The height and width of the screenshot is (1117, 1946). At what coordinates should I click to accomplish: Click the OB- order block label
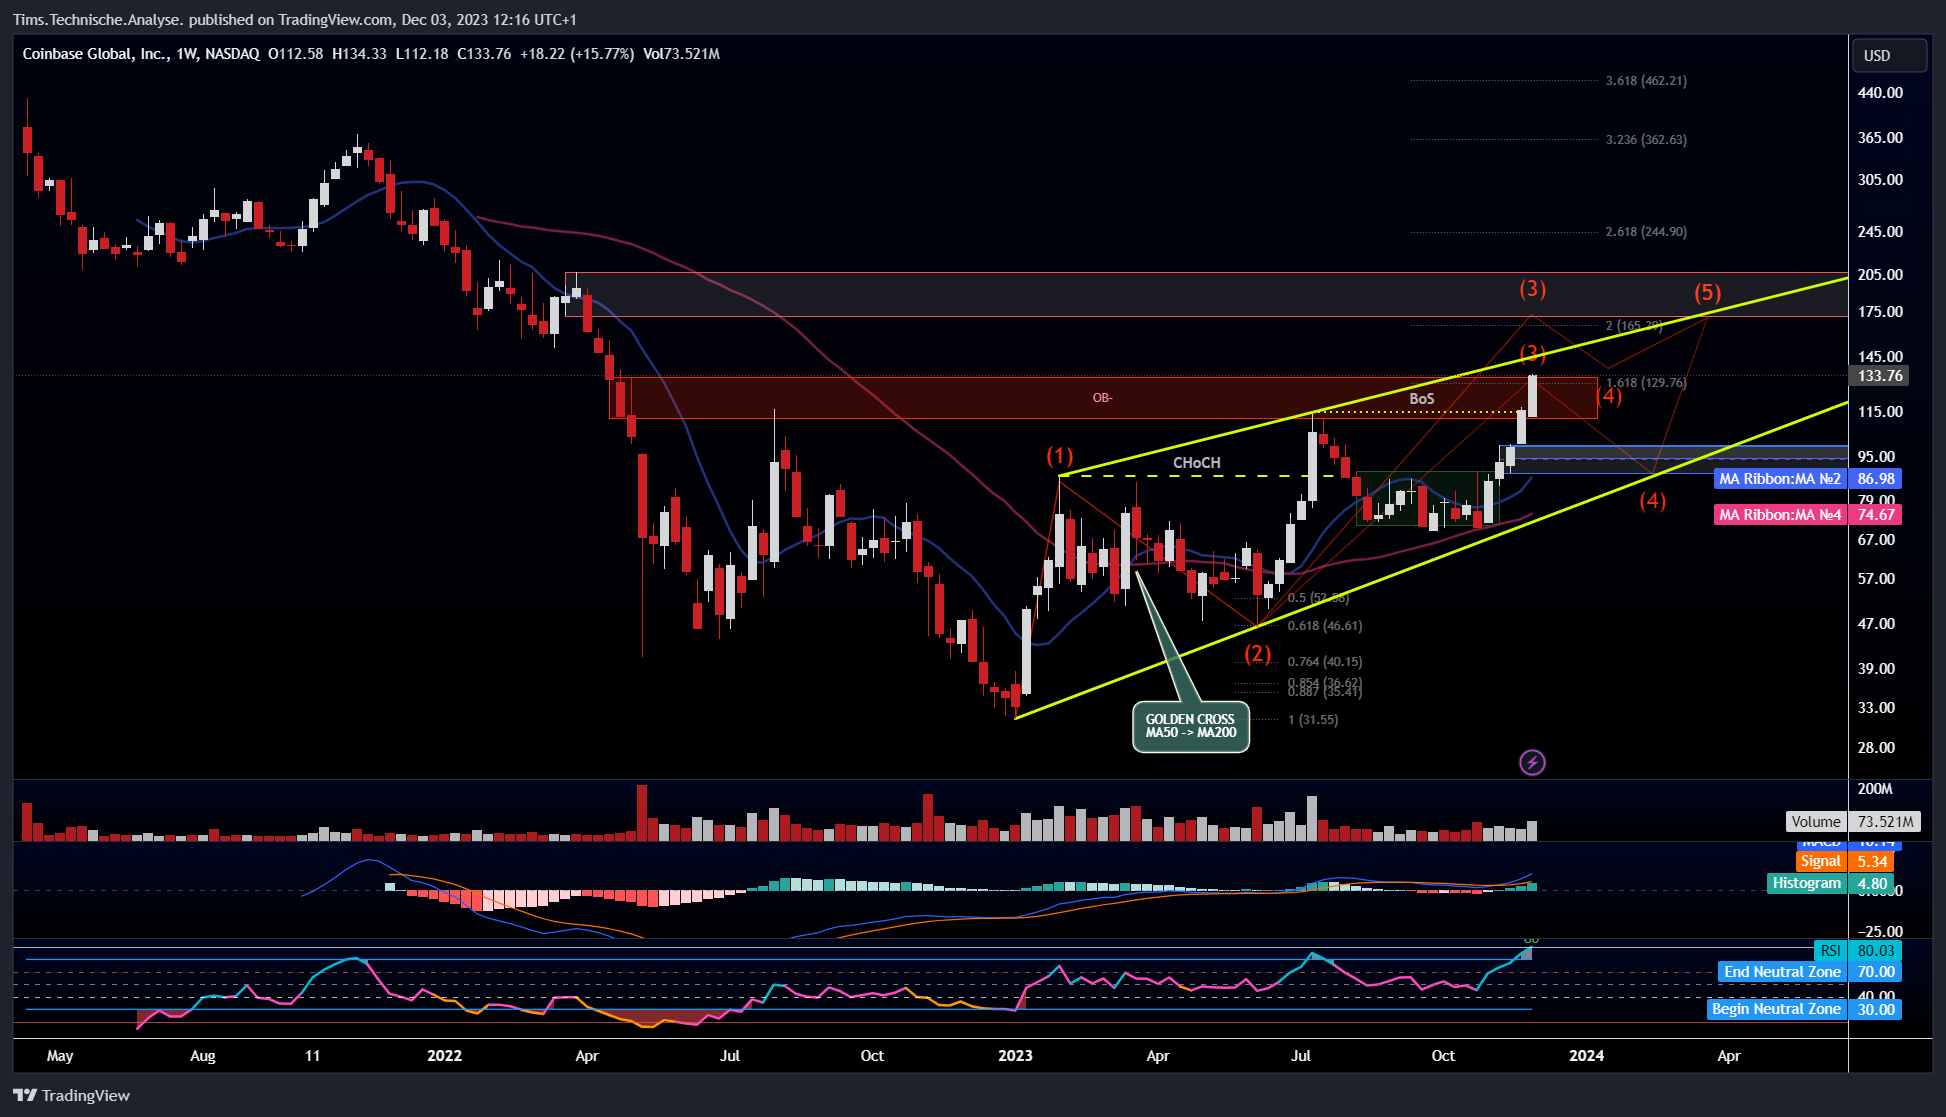[x=1102, y=398]
